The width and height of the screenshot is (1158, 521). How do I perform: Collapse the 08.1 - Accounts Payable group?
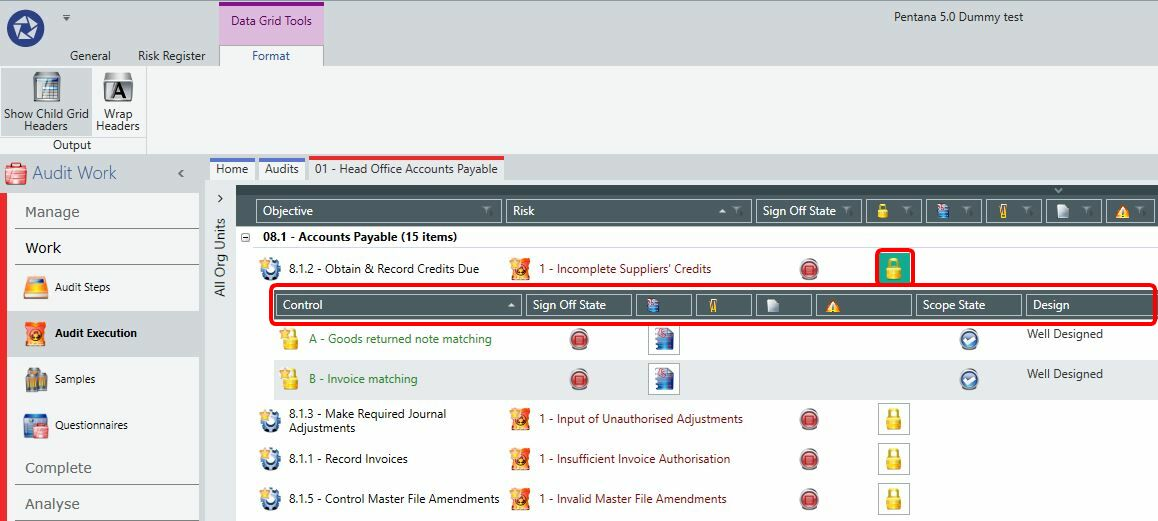coord(245,237)
